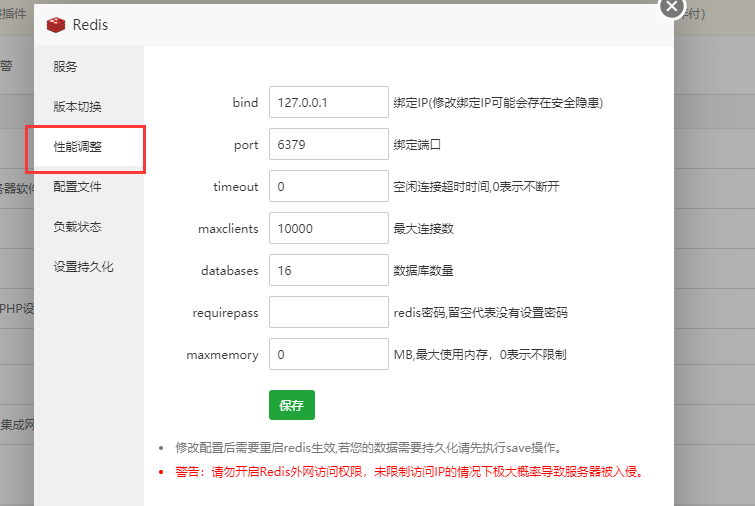The width and height of the screenshot is (755, 506).
Task: Click the hint 'MB,最大使用内存，0表示不限制'
Action: point(480,354)
